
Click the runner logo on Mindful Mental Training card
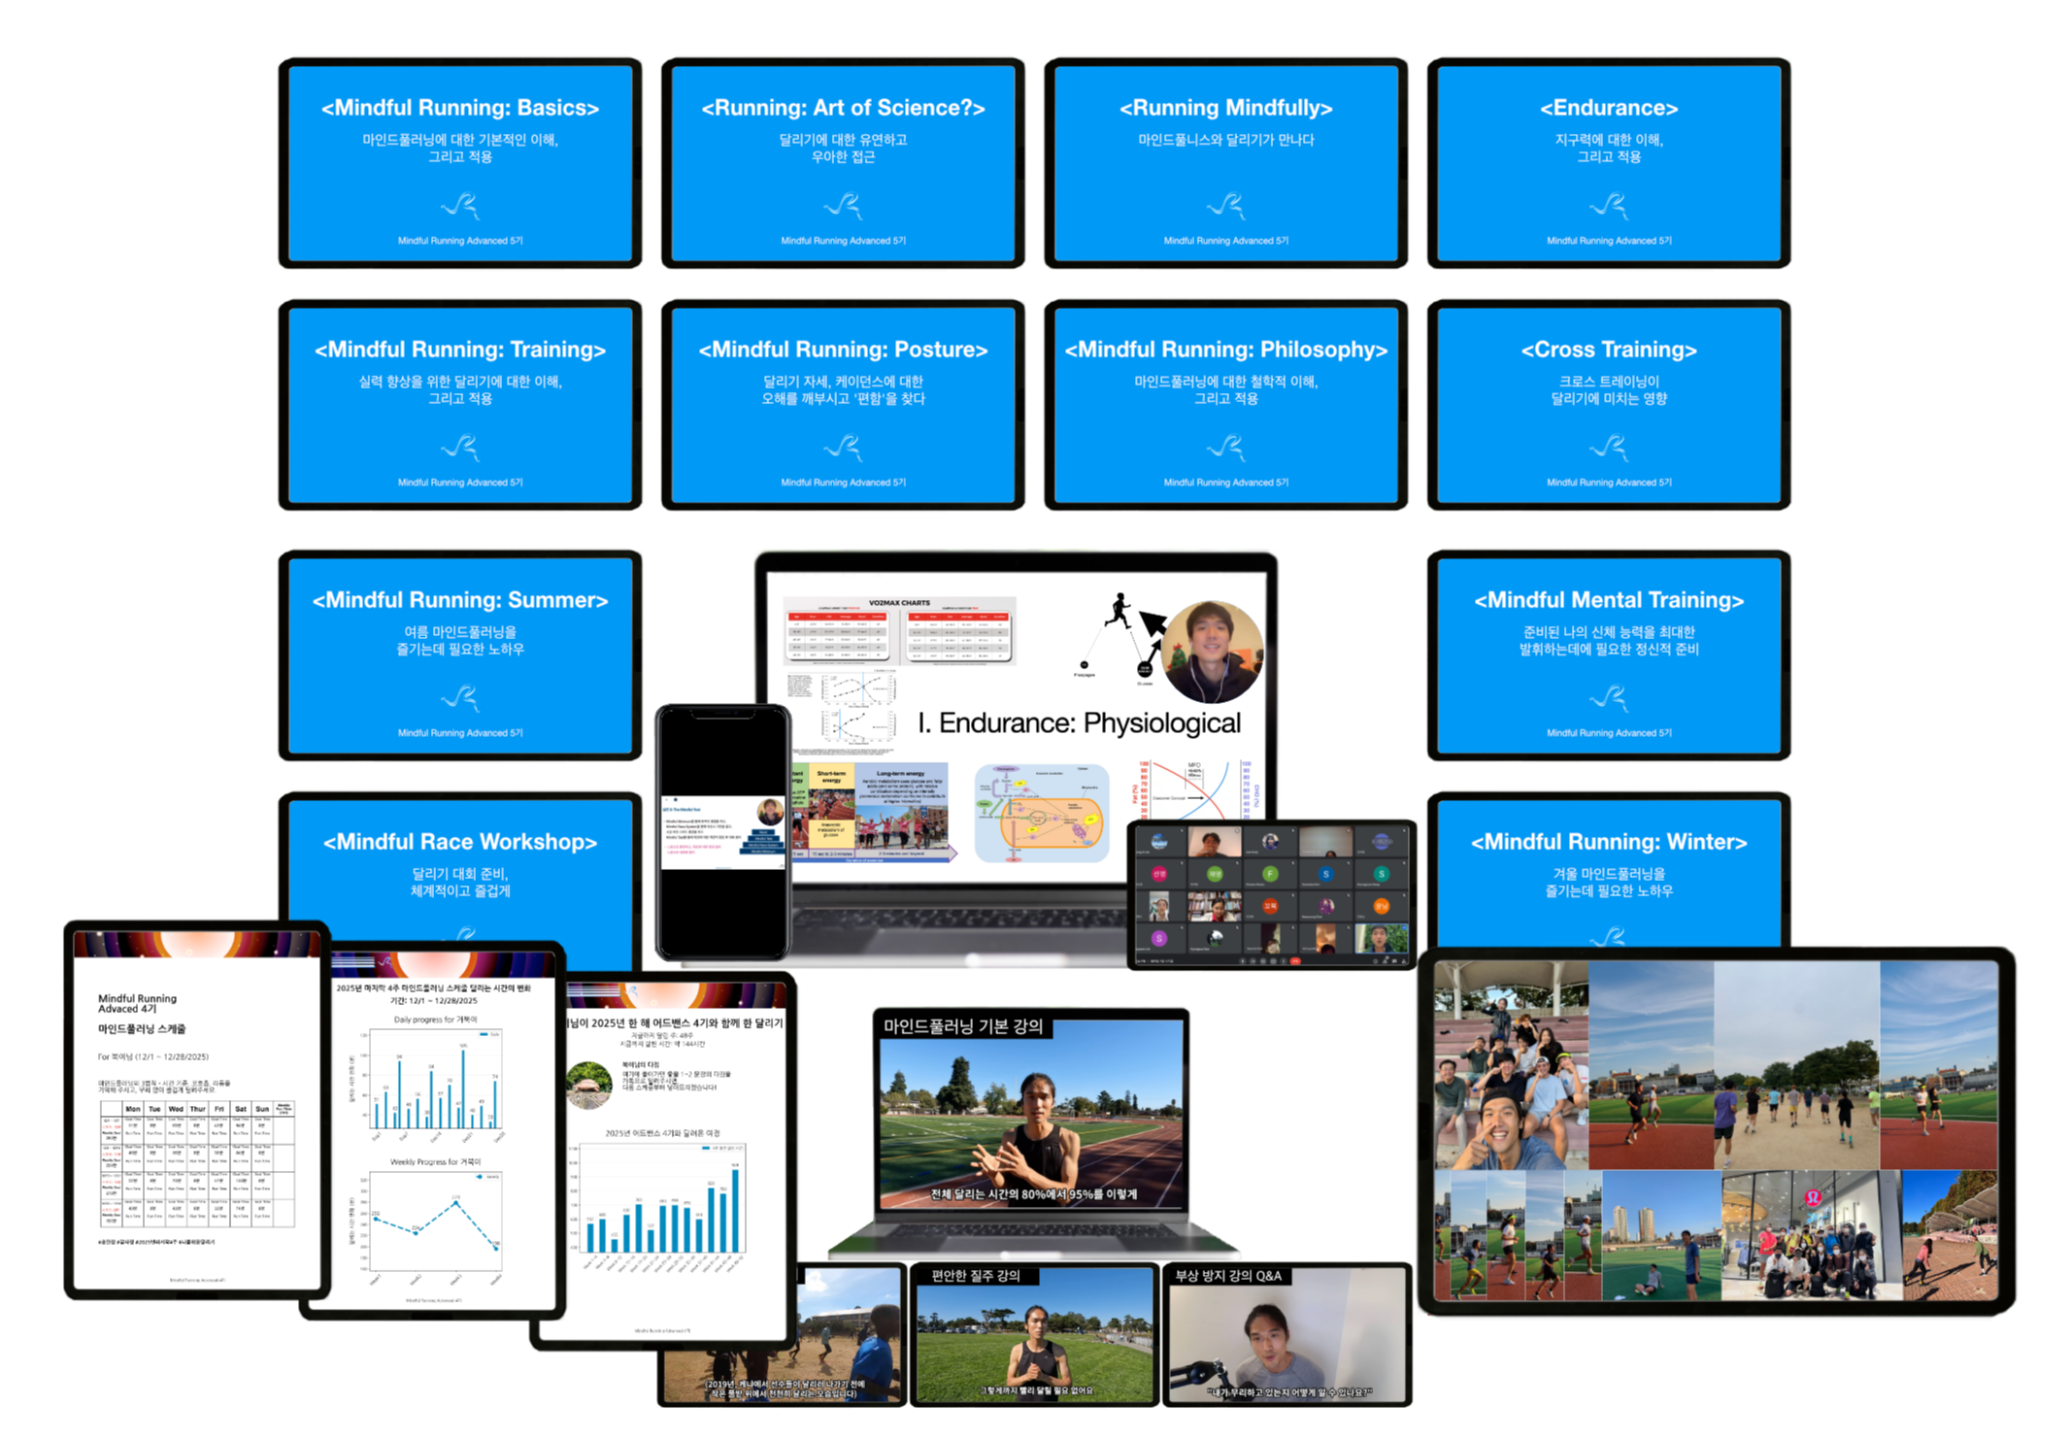click(1609, 697)
